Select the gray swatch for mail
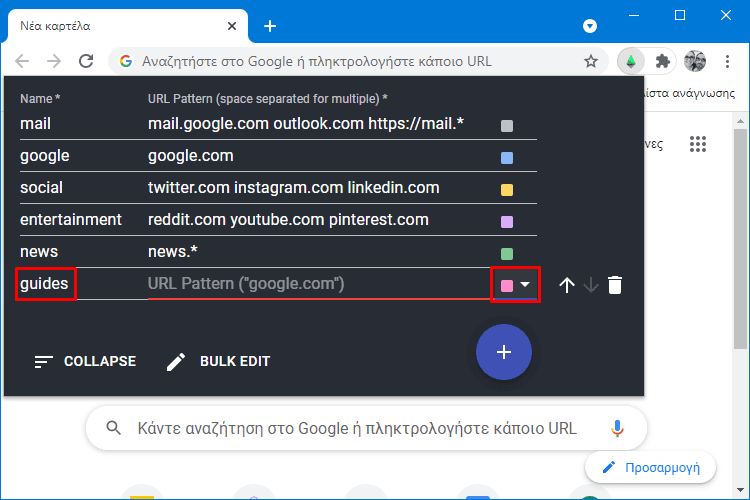750x500 pixels. pos(507,126)
